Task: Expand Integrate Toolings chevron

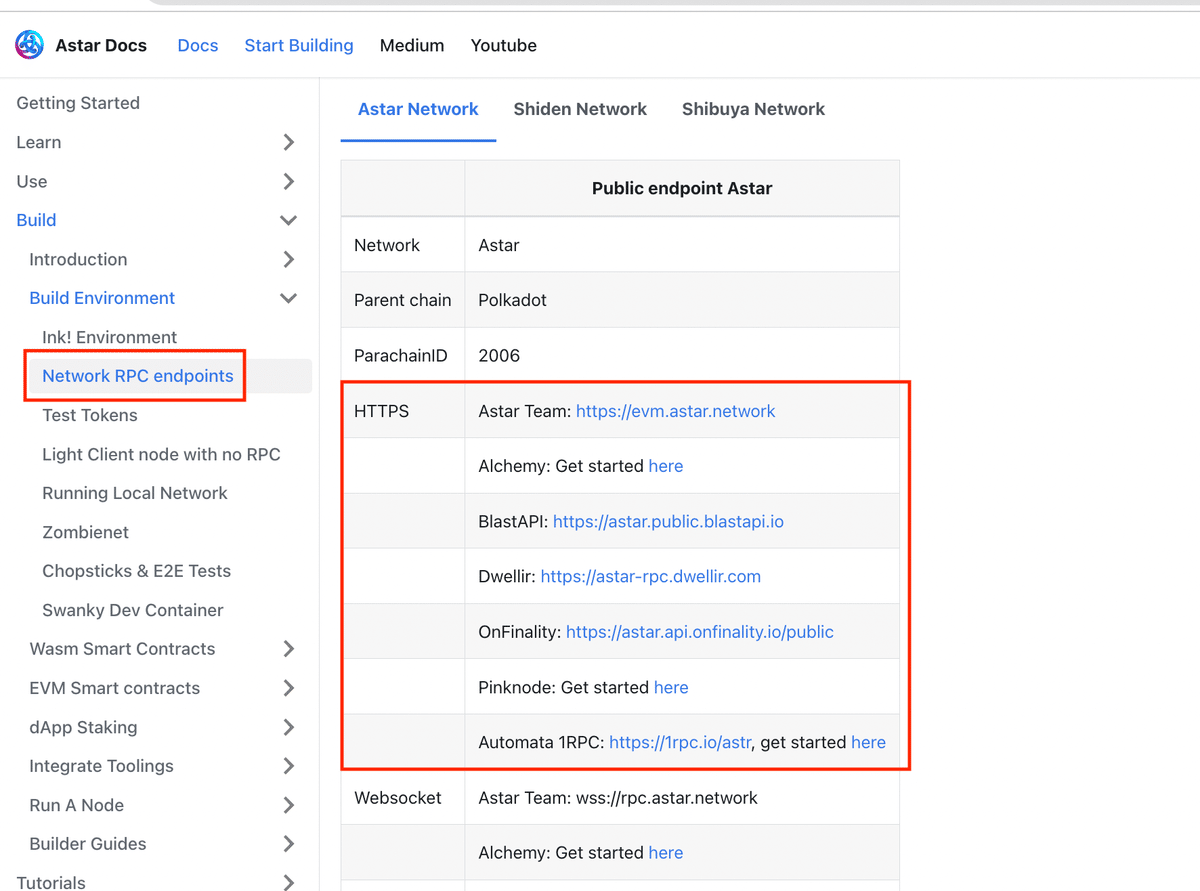Action: 288,766
